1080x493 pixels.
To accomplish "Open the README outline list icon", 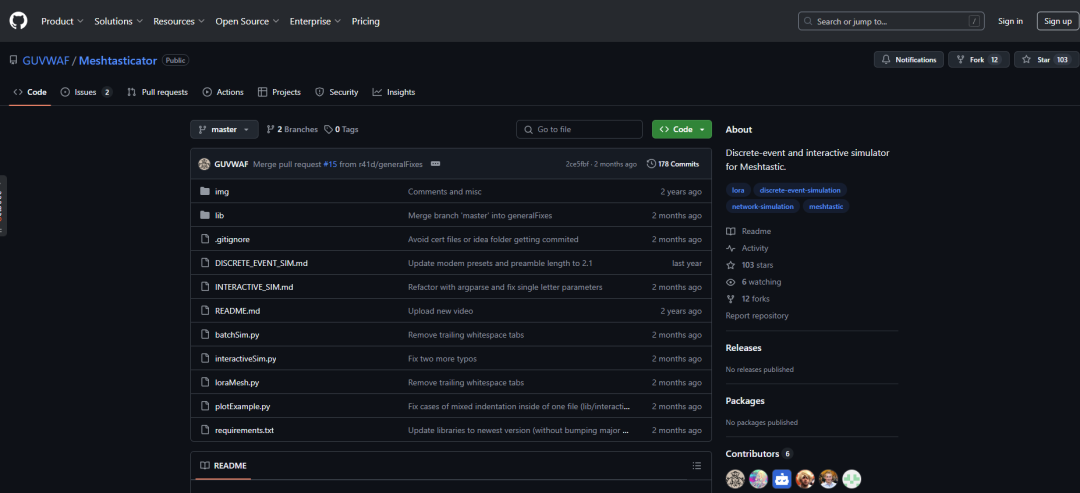I will [696, 465].
